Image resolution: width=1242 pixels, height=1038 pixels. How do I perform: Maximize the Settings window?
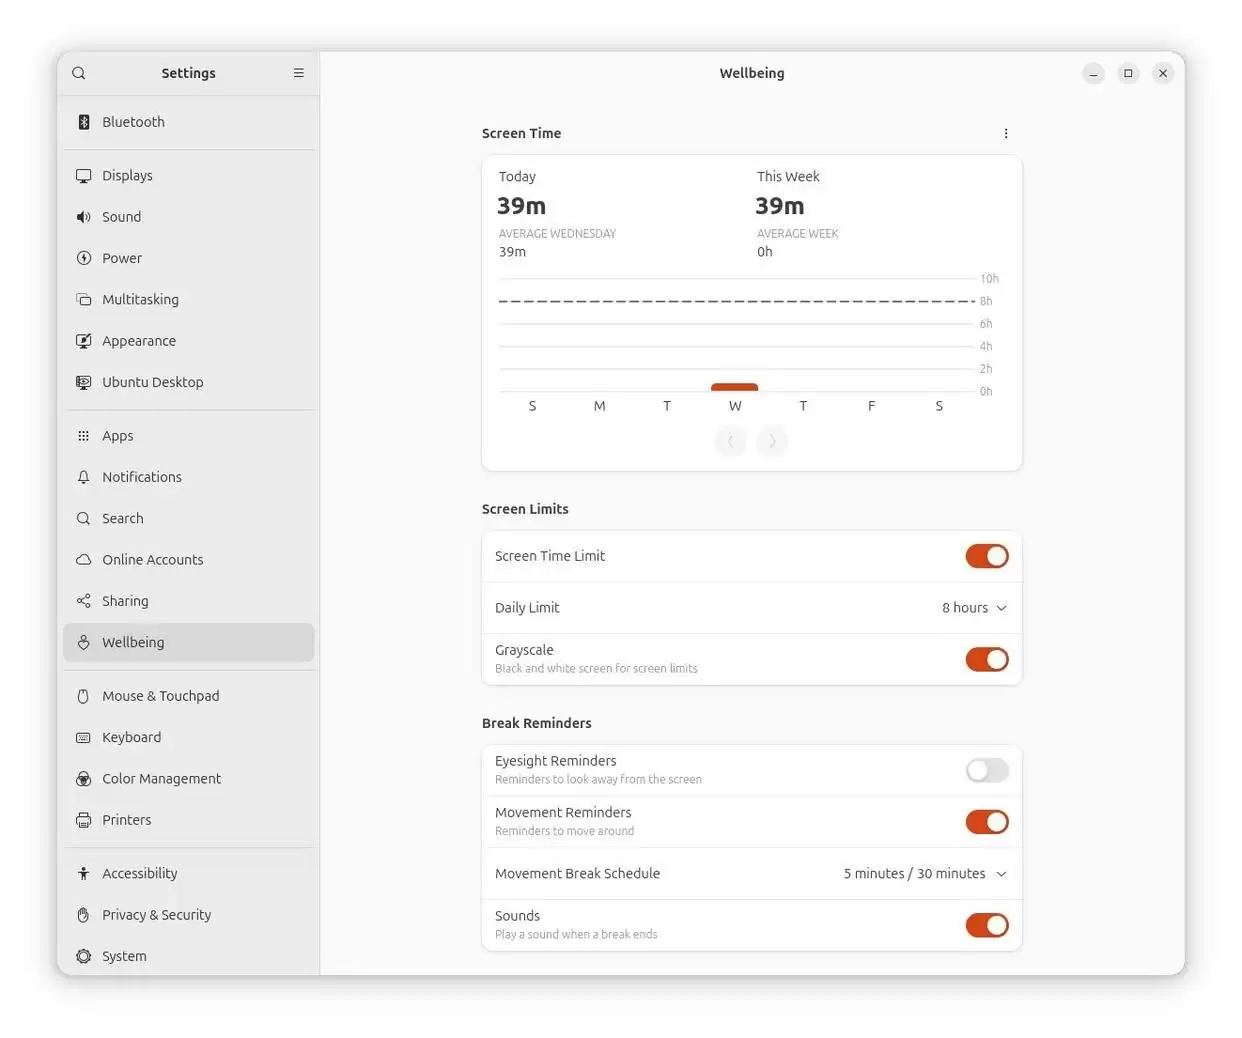point(1128,73)
